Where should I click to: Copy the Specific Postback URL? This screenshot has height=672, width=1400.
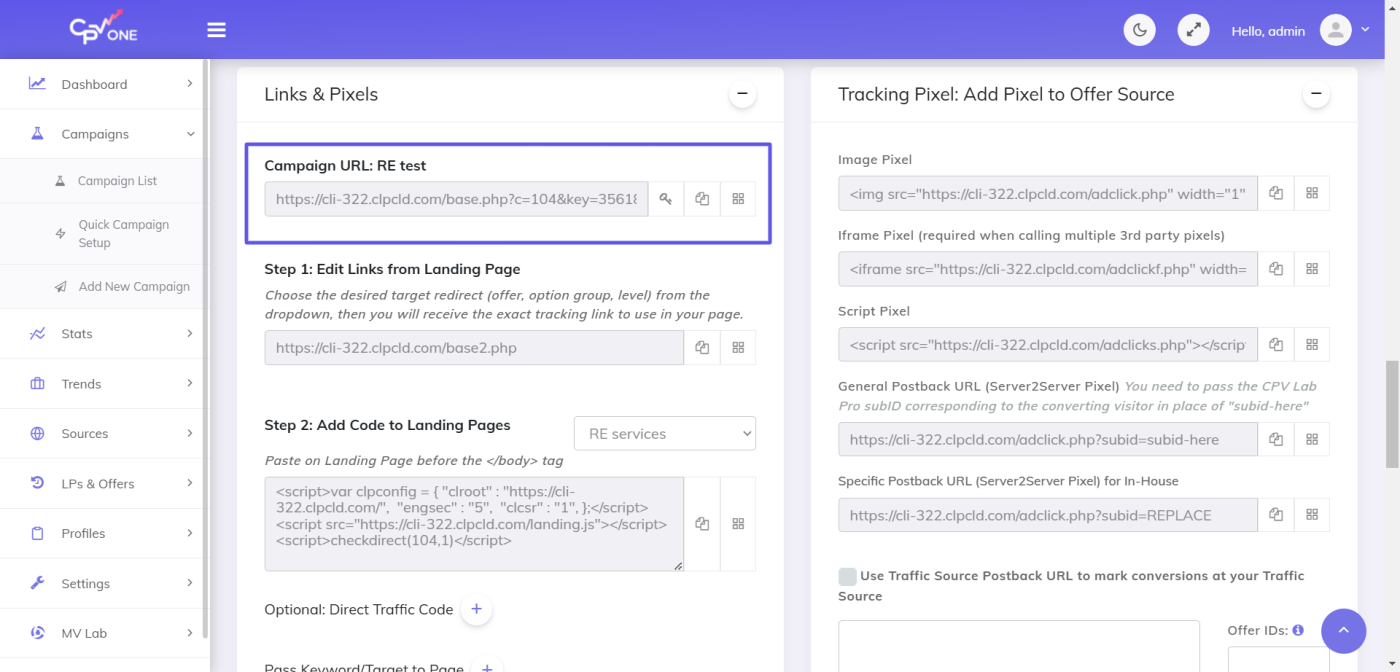[x=1276, y=515]
